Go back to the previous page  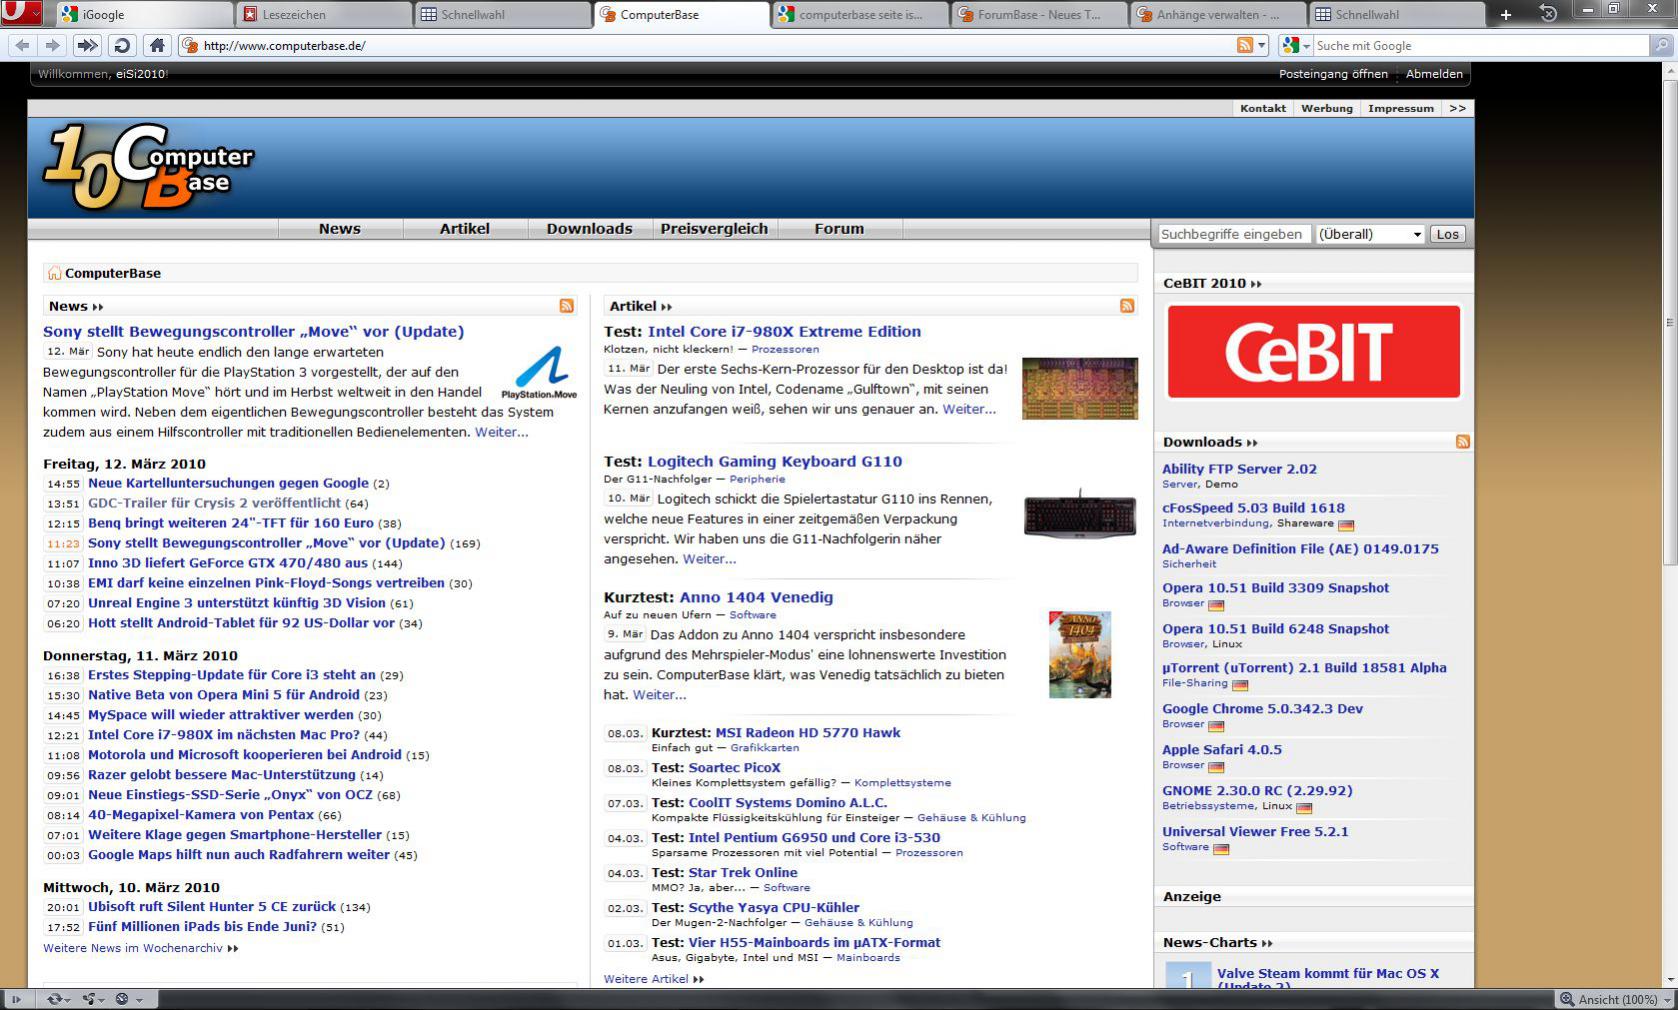(x=23, y=45)
